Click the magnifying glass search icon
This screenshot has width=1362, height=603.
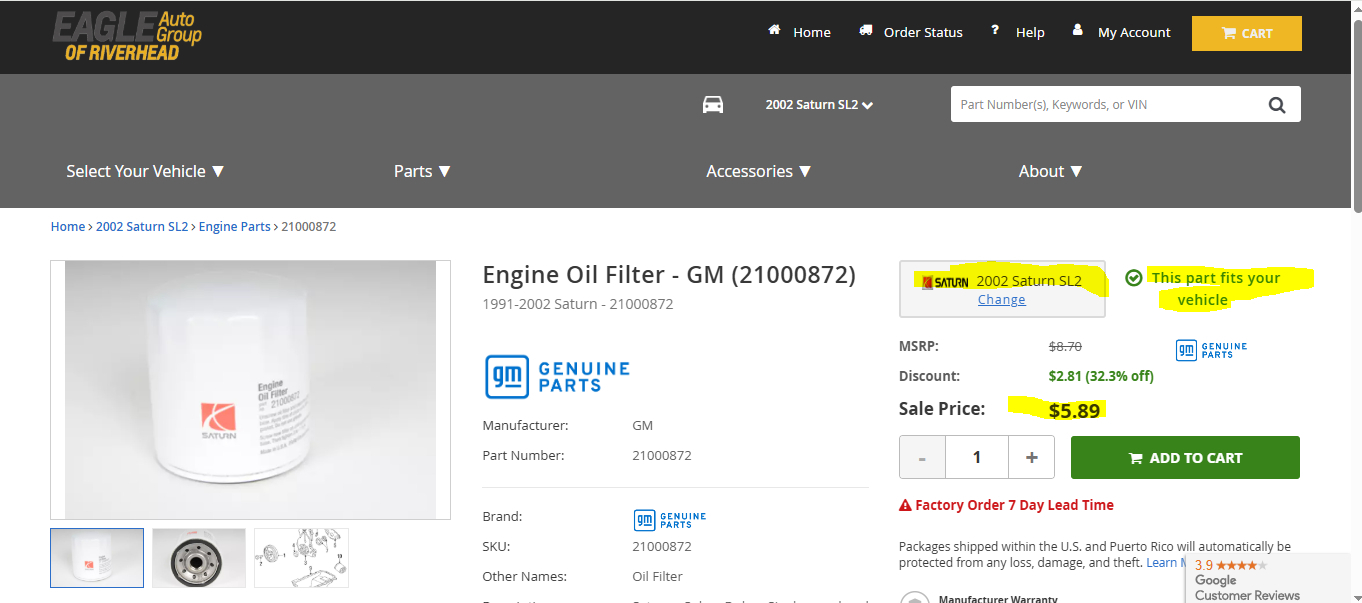point(1277,105)
